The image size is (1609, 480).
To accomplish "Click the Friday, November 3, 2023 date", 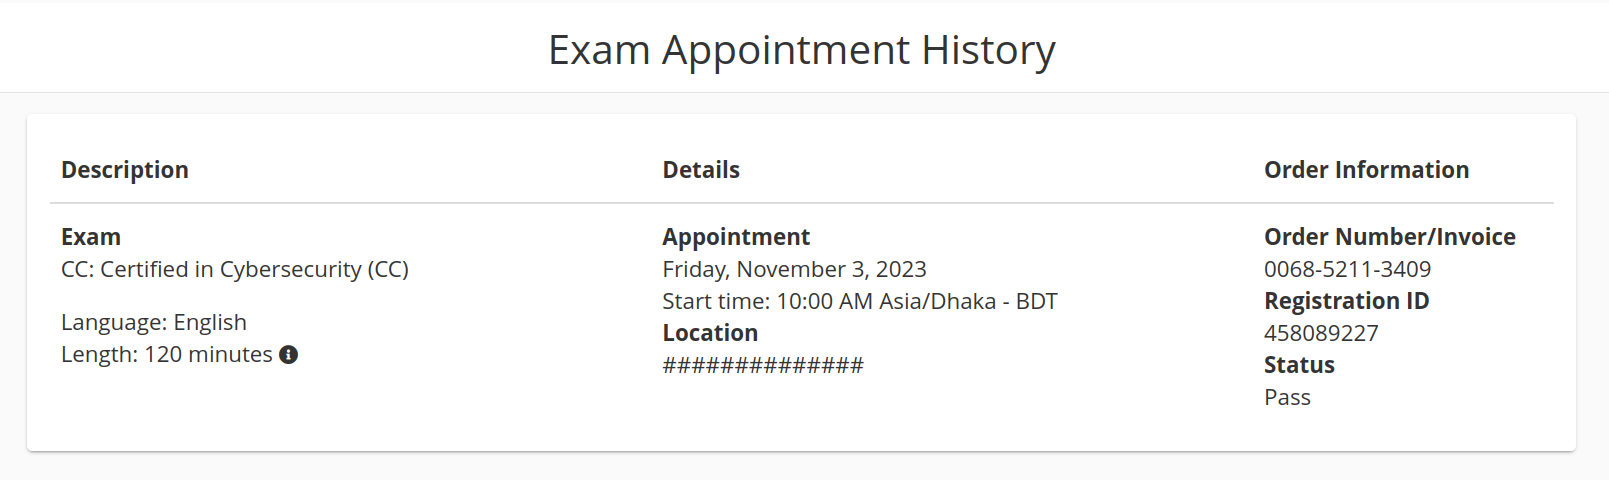I will pyautogui.click(x=794, y=269).
